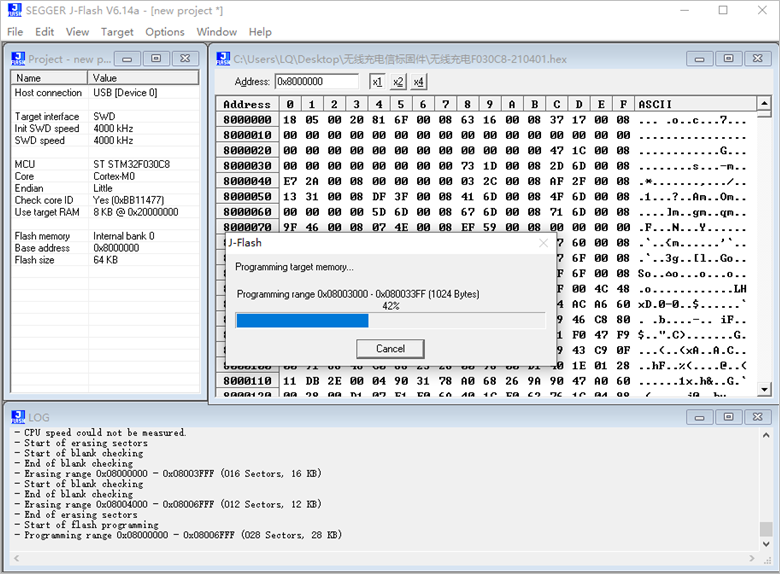
Task: Click the MCU value ST STM32F030C8
Action: click(x=131, y=164)
